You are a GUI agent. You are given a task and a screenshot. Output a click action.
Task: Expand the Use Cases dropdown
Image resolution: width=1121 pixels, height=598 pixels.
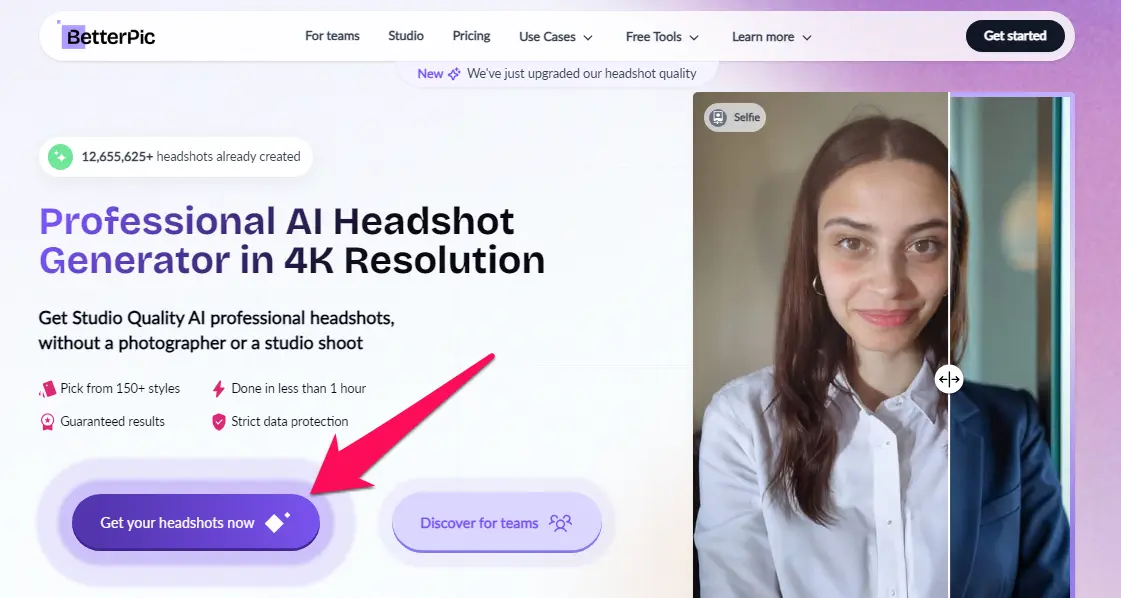pyautogui.click(x=556, y=37)
